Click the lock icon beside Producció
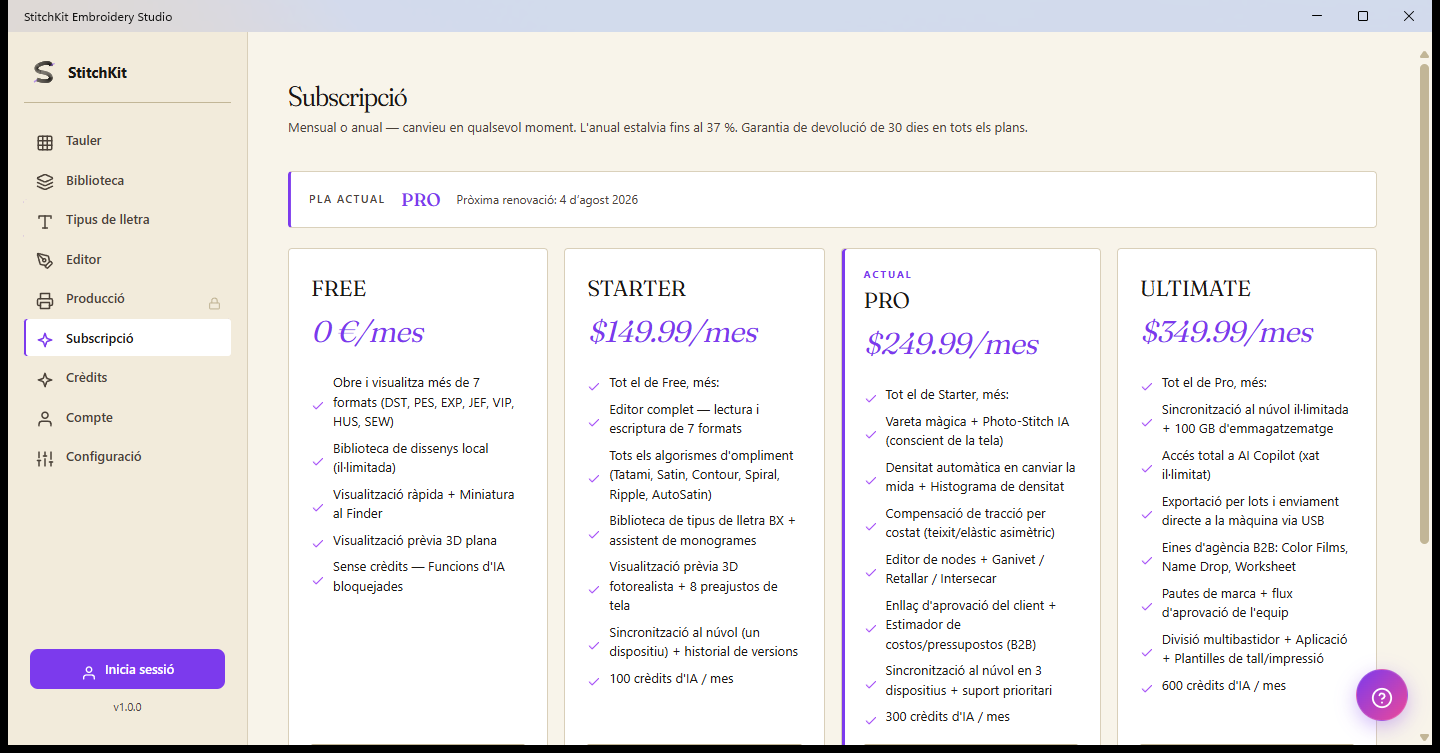 [214, 303]
